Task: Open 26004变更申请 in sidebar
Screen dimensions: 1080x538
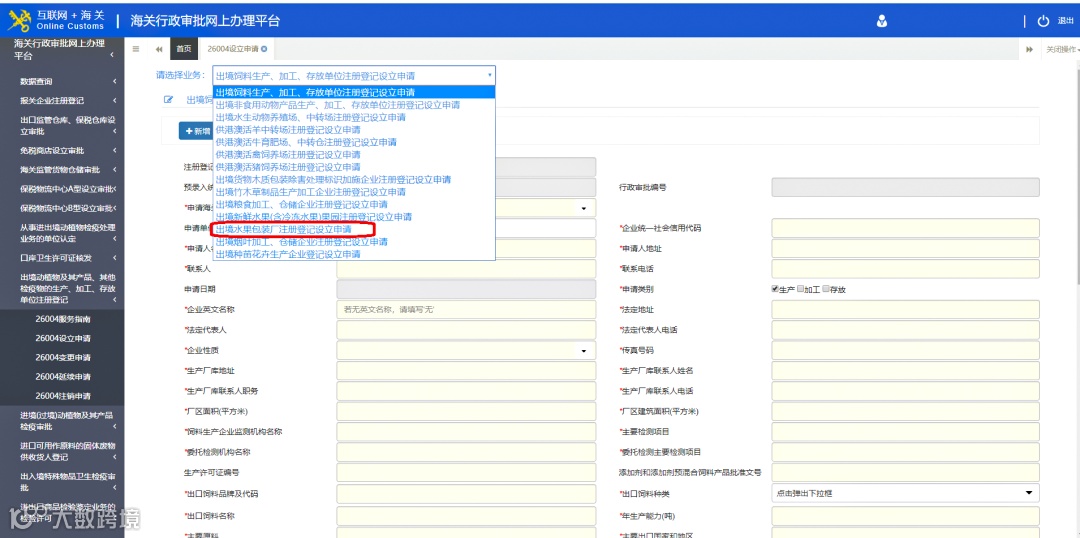Action: (x=63, y=358)
